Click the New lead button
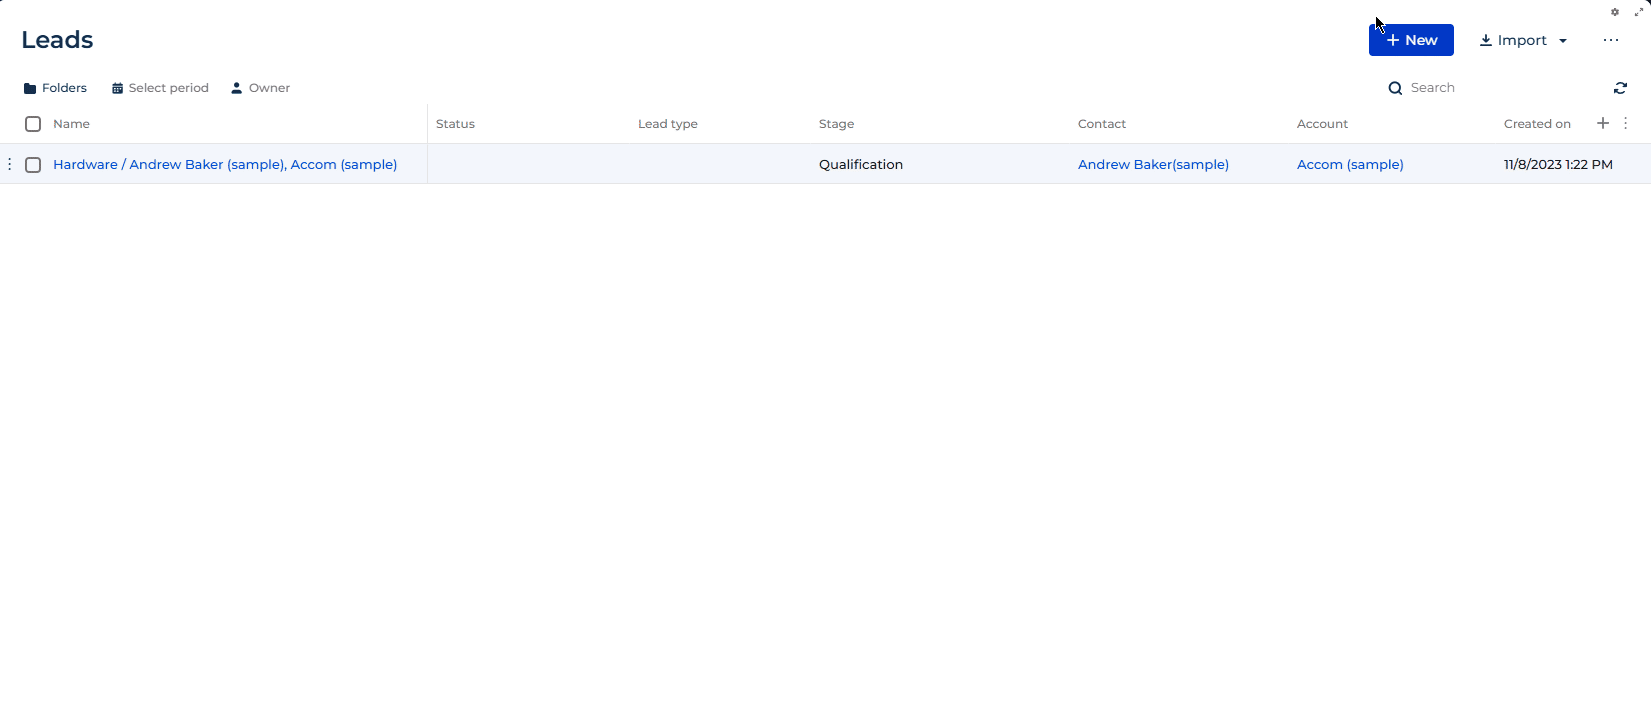This screenshot has width=1651, height=704. pyautogui.click(x=1411, y=40)
